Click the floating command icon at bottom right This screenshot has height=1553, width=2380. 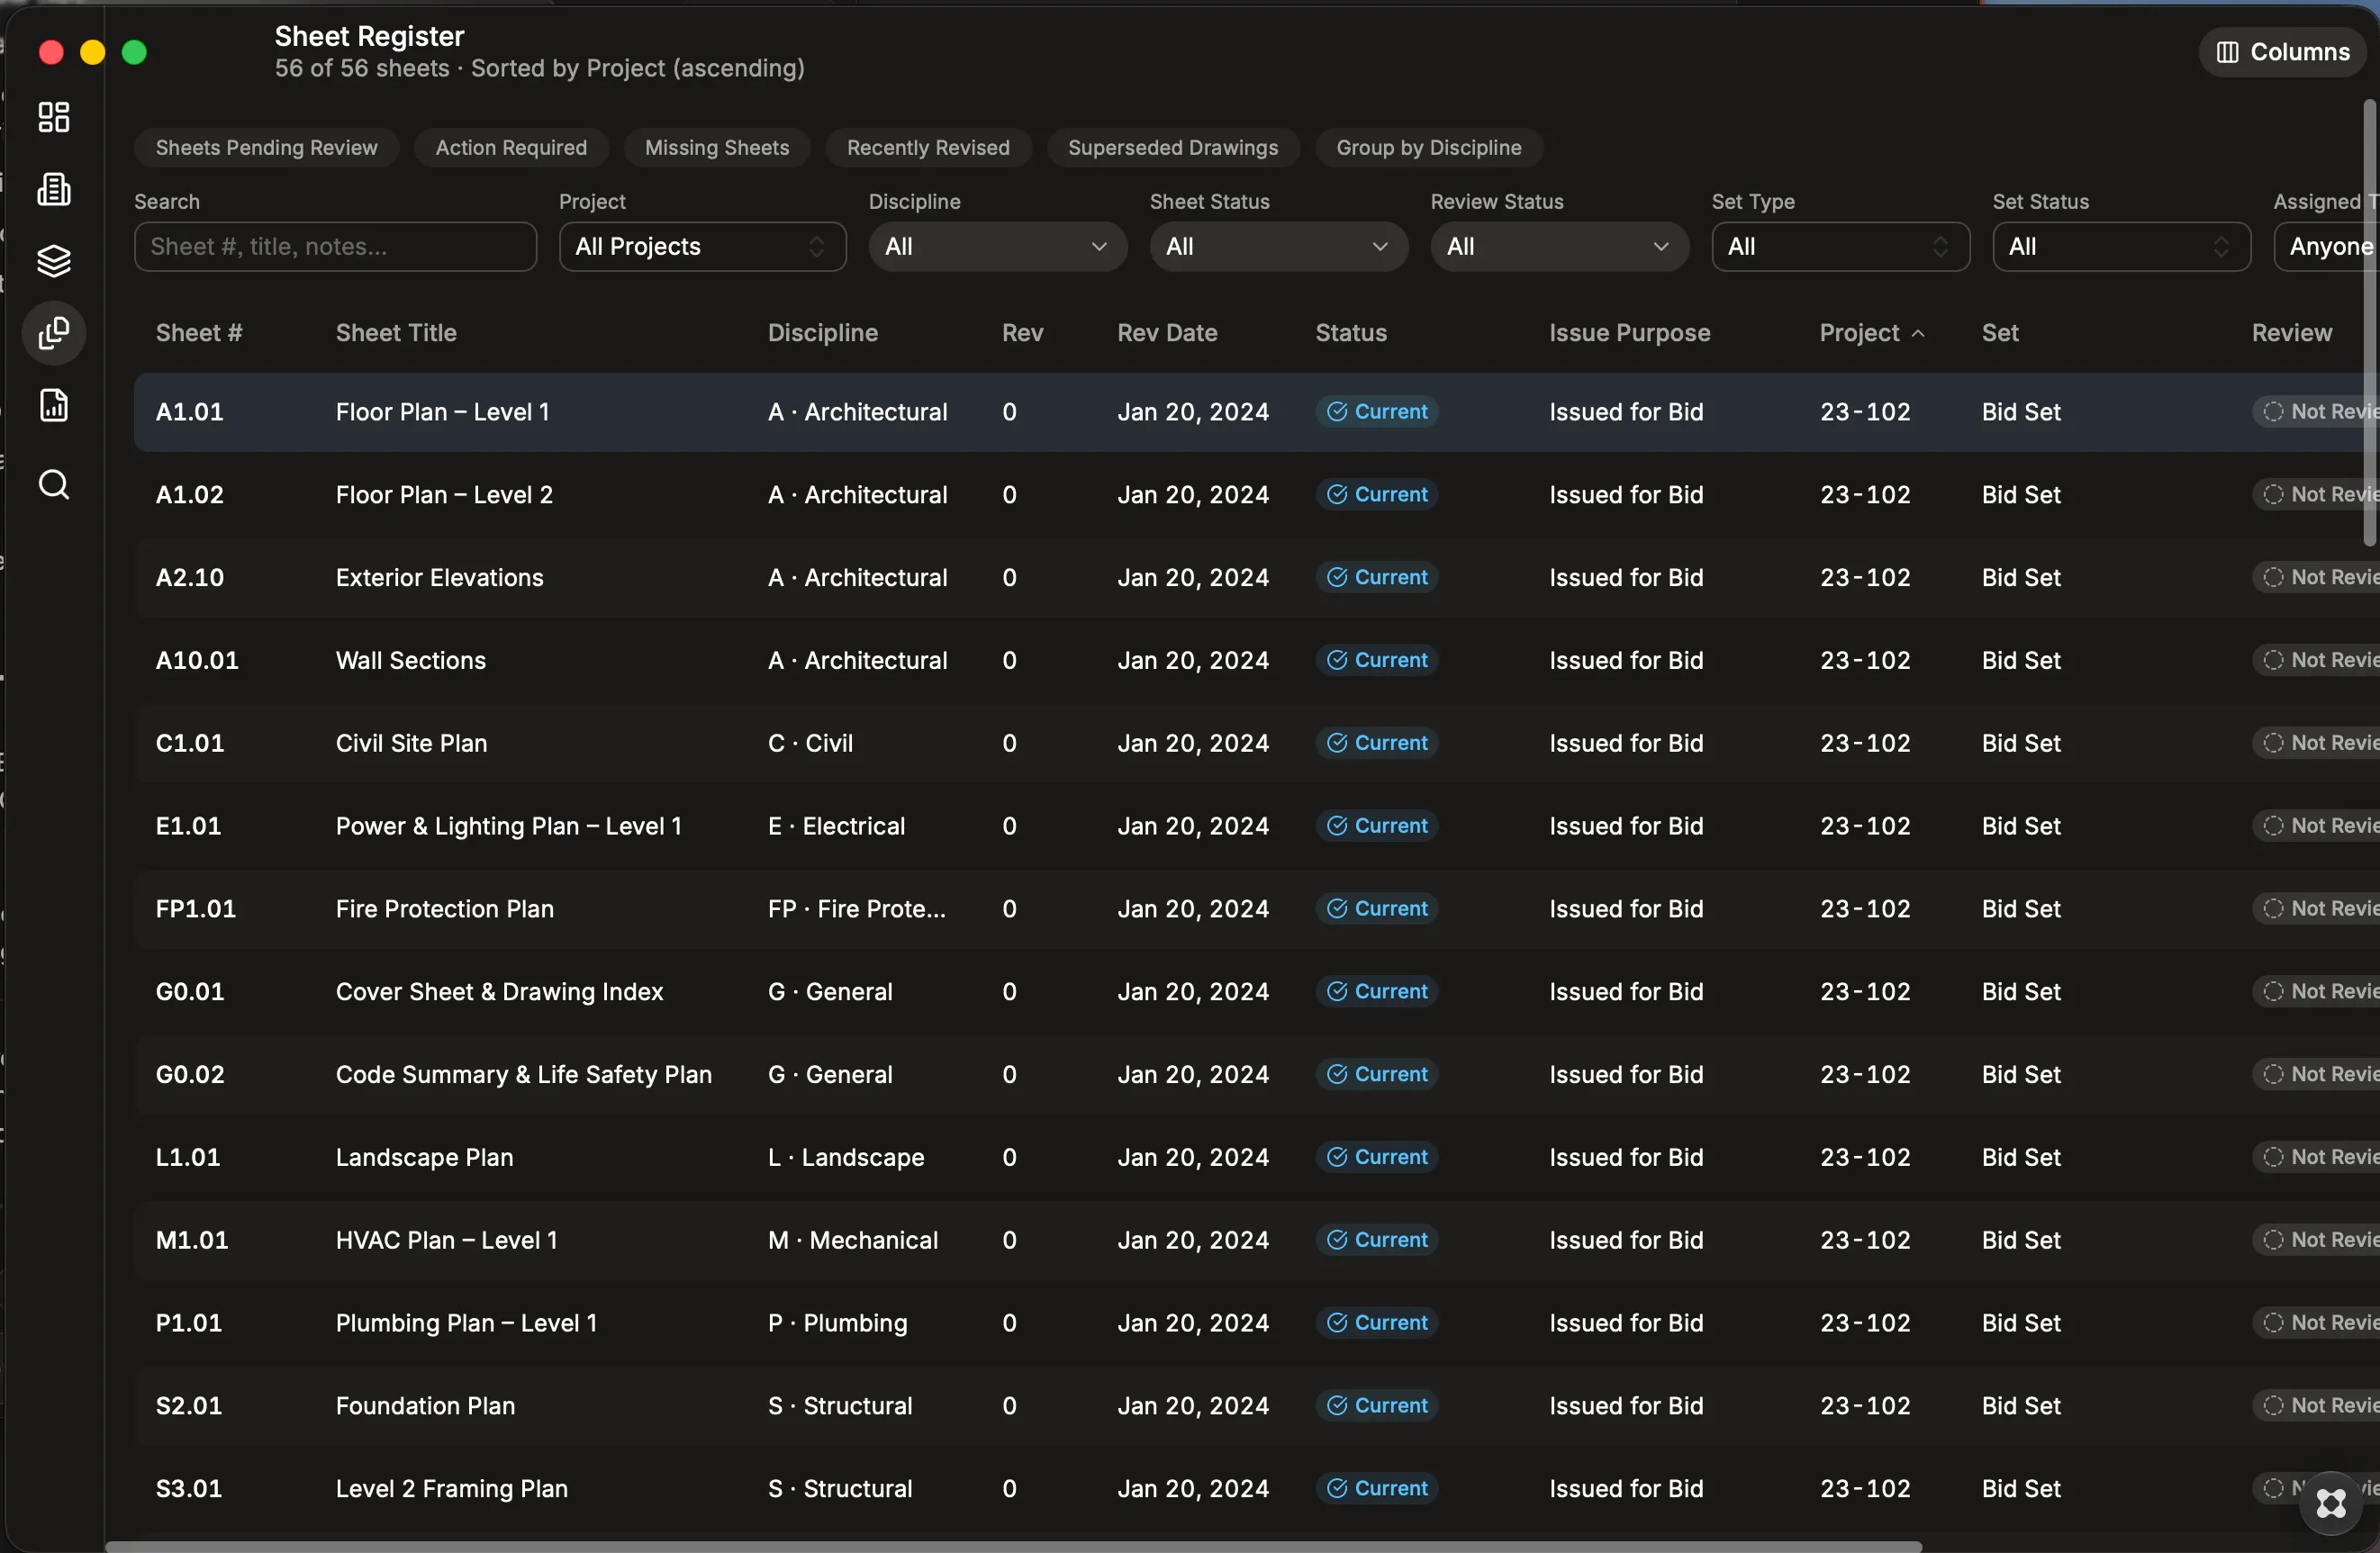pos(2331,1503)
